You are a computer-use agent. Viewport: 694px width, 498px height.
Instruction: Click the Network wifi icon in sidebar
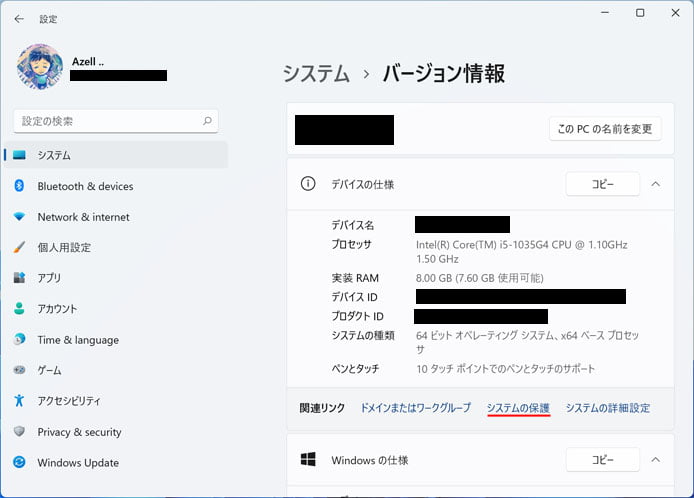coord(19,217)
